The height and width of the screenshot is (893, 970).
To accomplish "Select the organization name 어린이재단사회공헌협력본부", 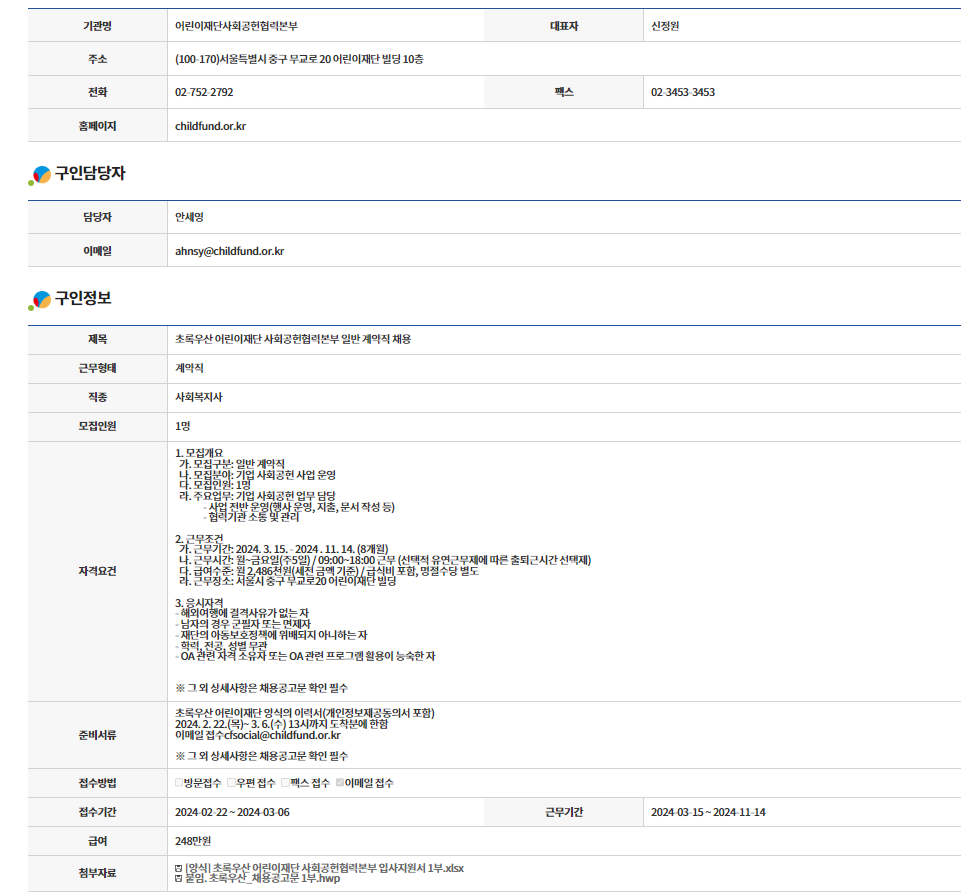I will click(236, 26).
